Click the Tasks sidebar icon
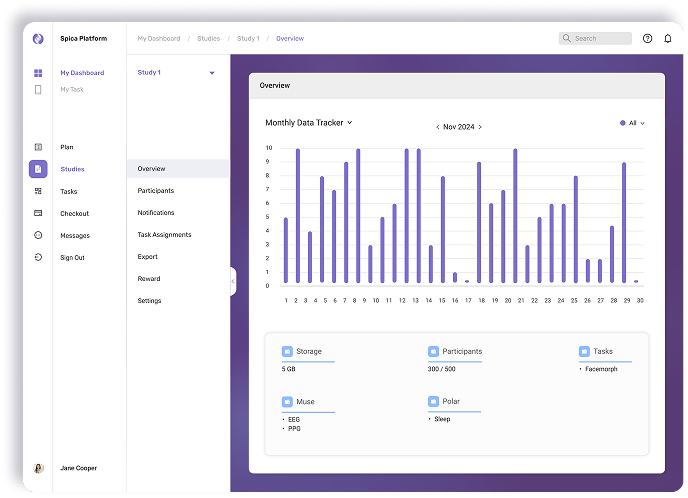Screen dimensions: 688x498 [38, 191]
